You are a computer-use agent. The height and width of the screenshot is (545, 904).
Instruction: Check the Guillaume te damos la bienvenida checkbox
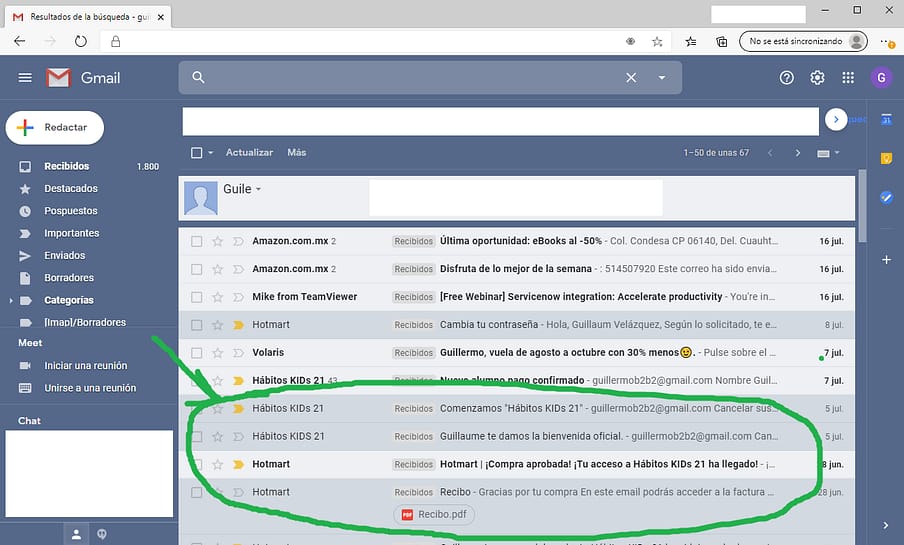pyautogui.click(x=197, y=437)
